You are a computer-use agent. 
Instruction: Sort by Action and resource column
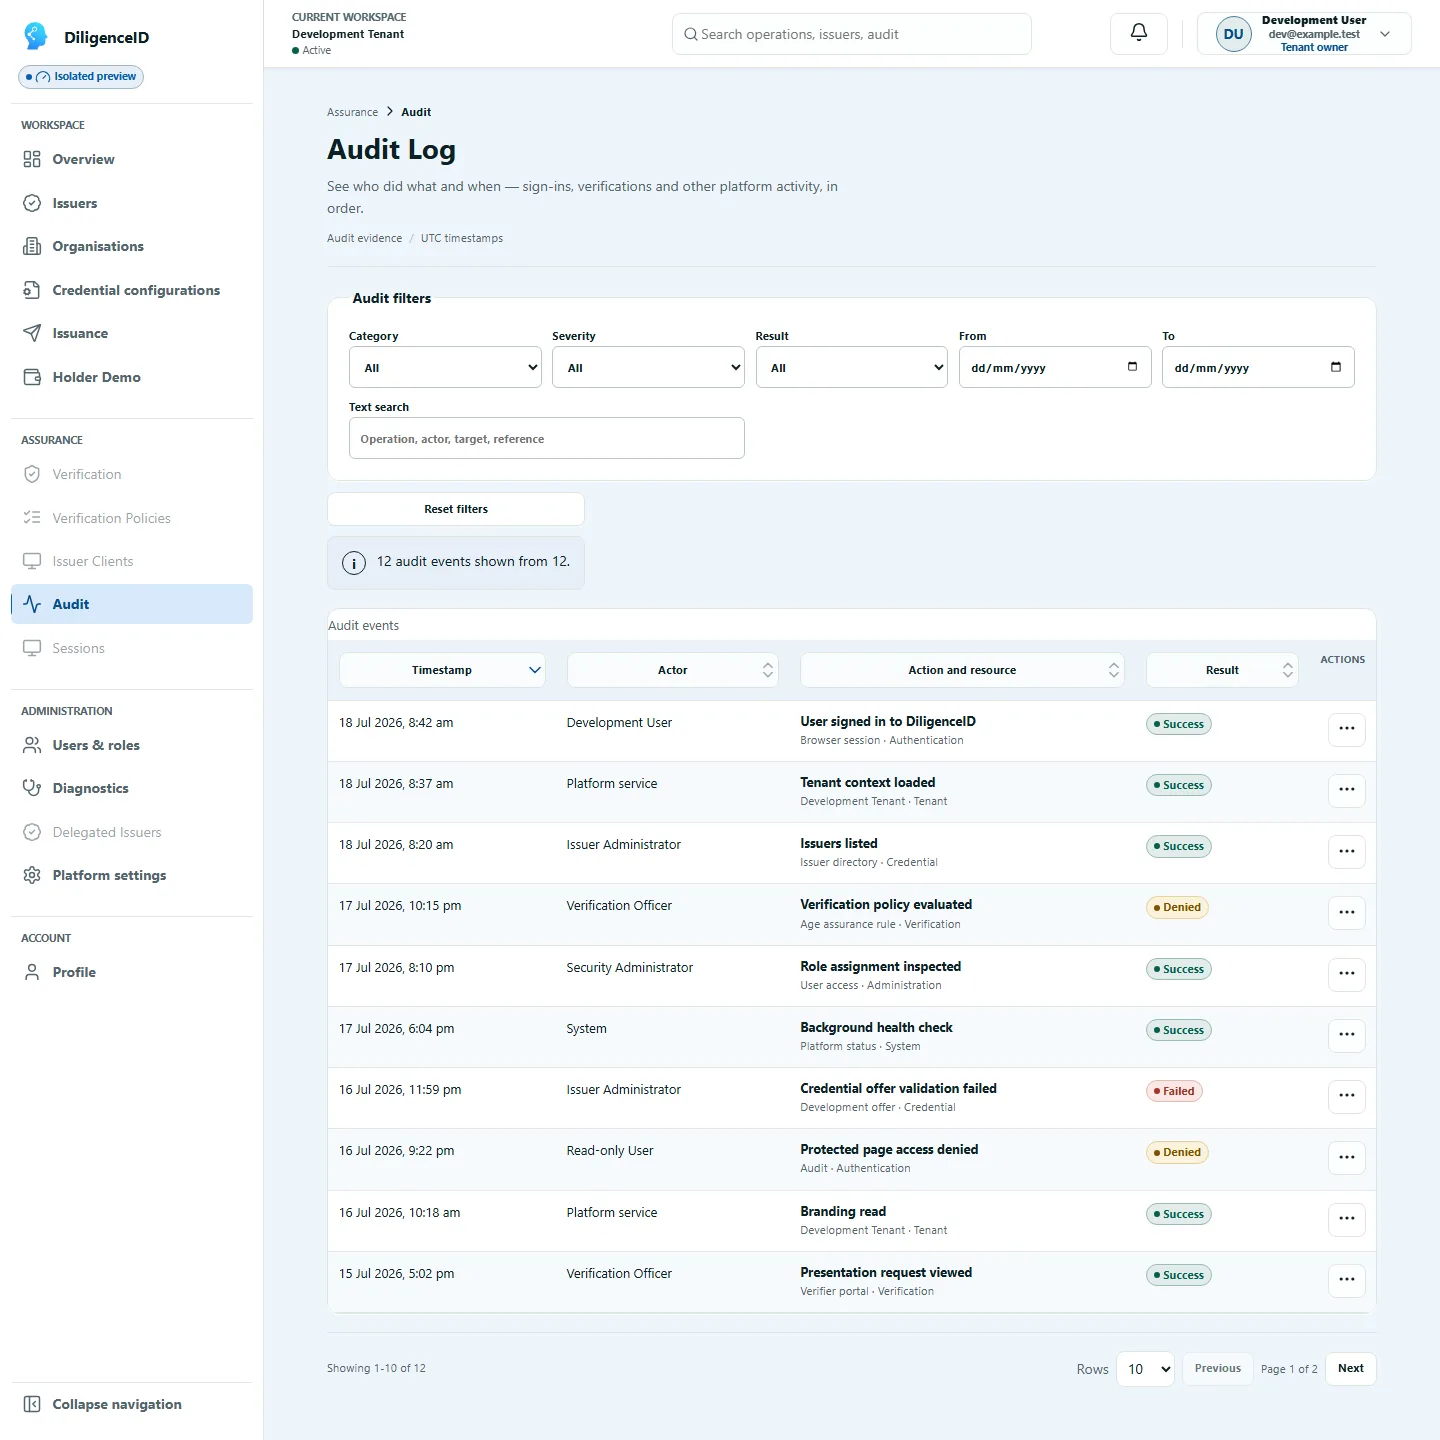coord(962,670)
